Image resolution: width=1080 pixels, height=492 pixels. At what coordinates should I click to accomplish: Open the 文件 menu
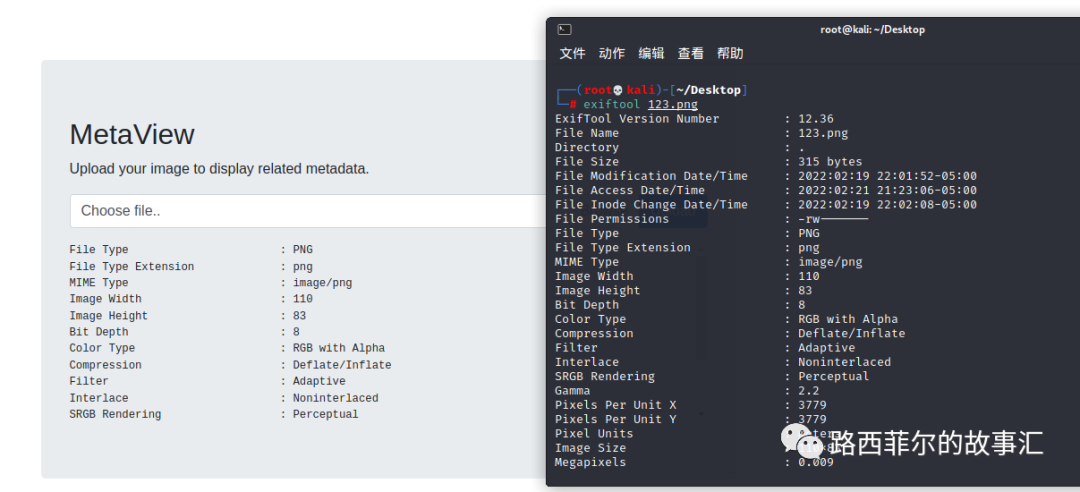click(x=572, y=54)
